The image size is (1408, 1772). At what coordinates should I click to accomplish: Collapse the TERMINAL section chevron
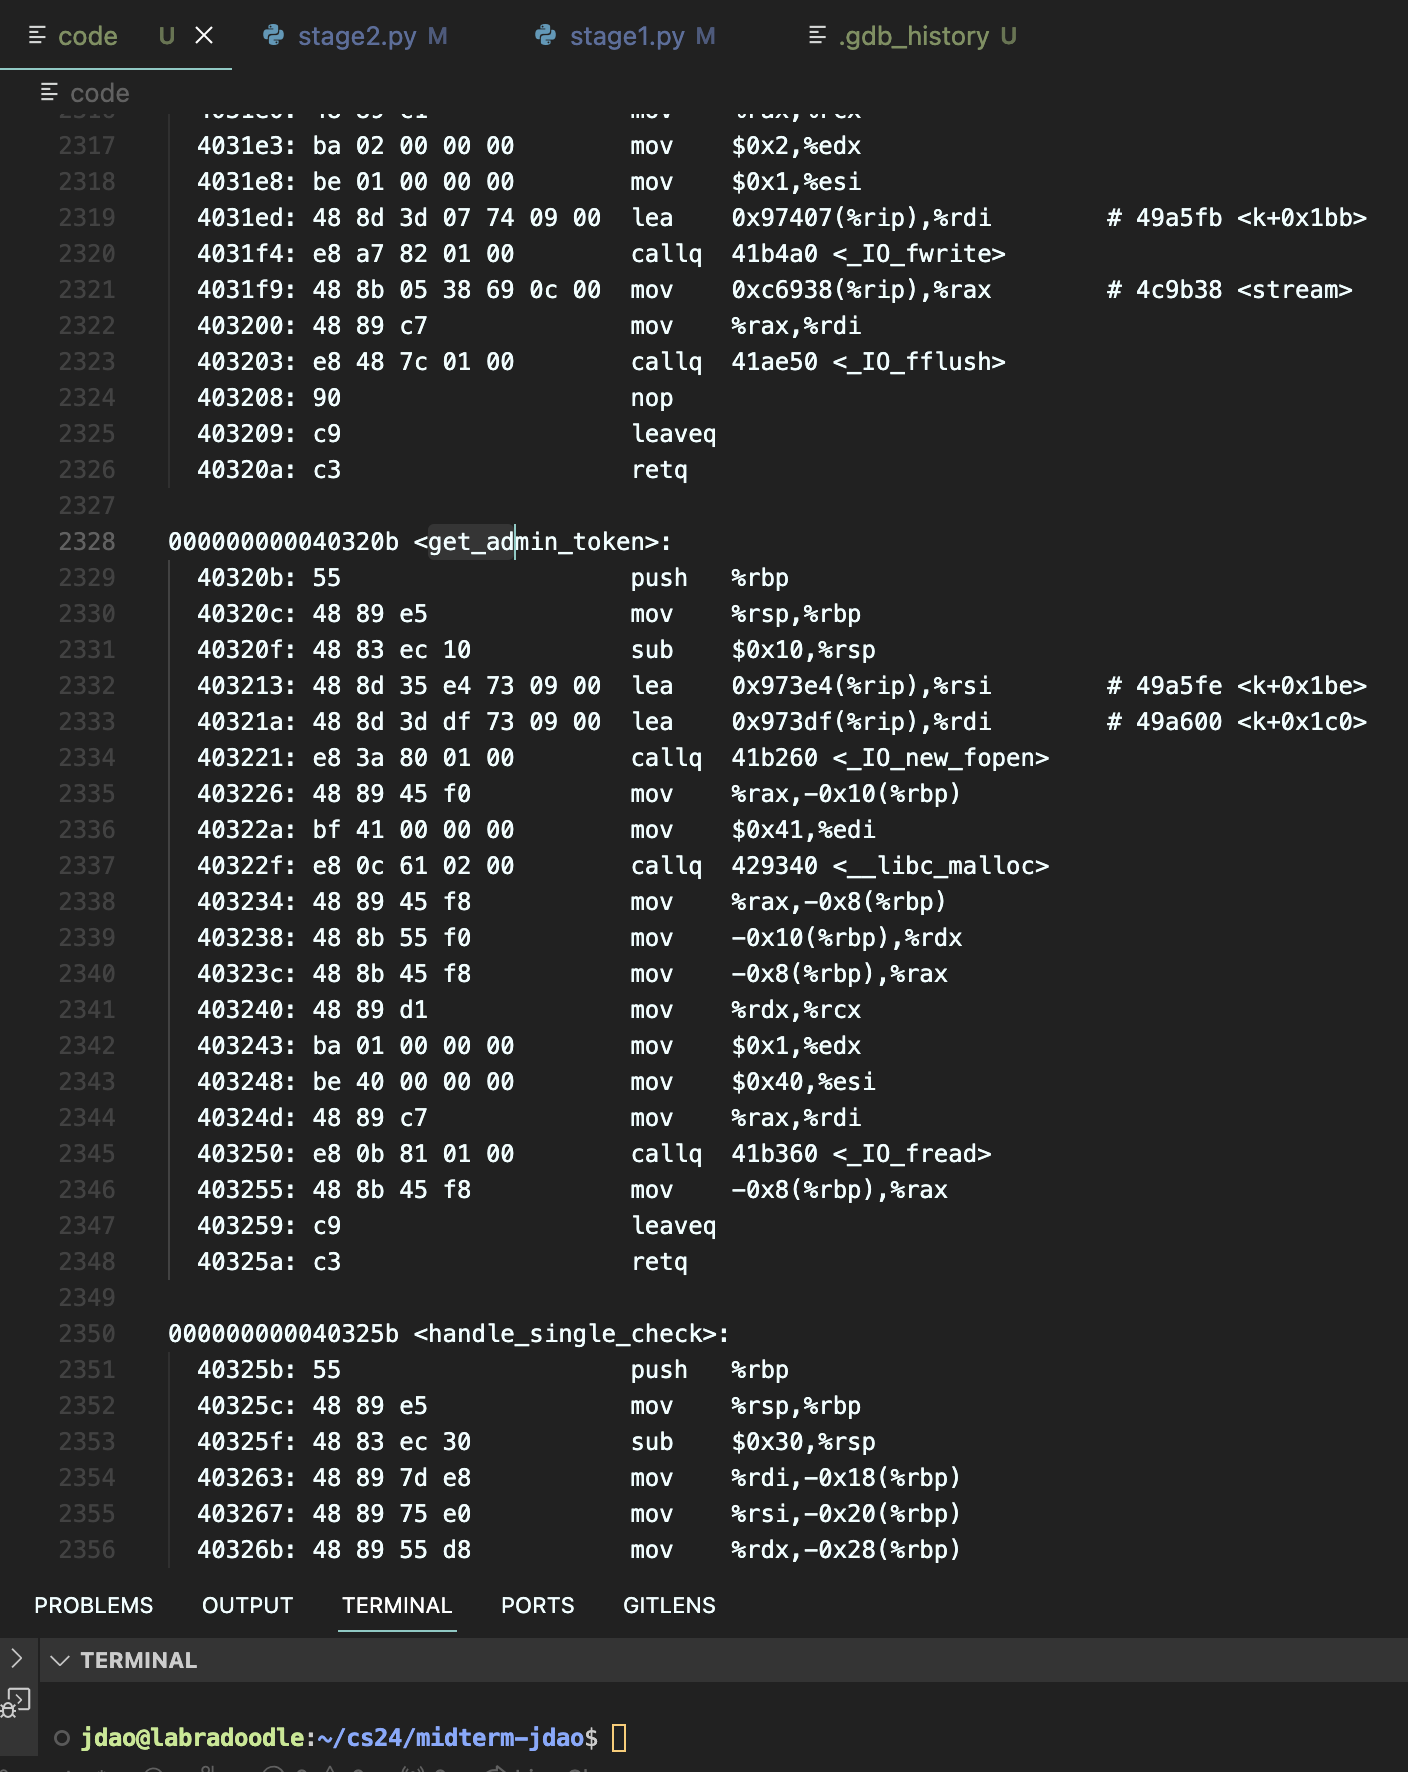click(60, 1660)
